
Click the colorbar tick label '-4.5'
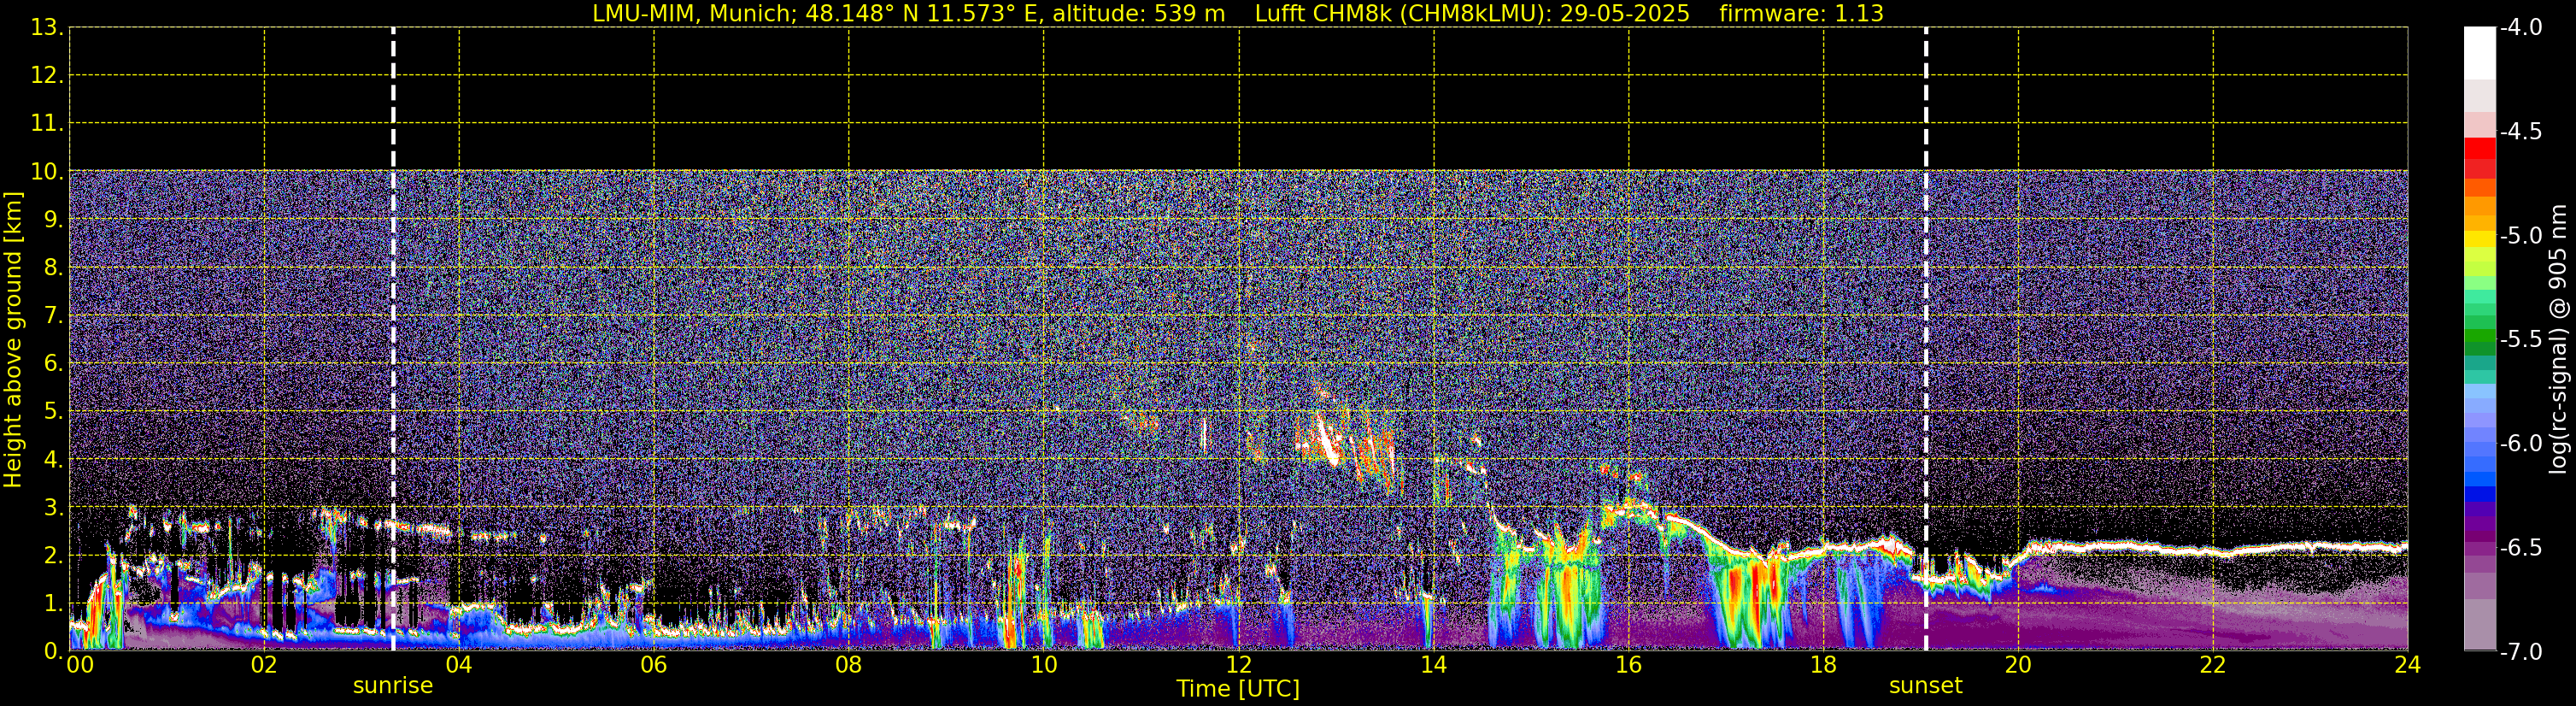point(2520,132)
